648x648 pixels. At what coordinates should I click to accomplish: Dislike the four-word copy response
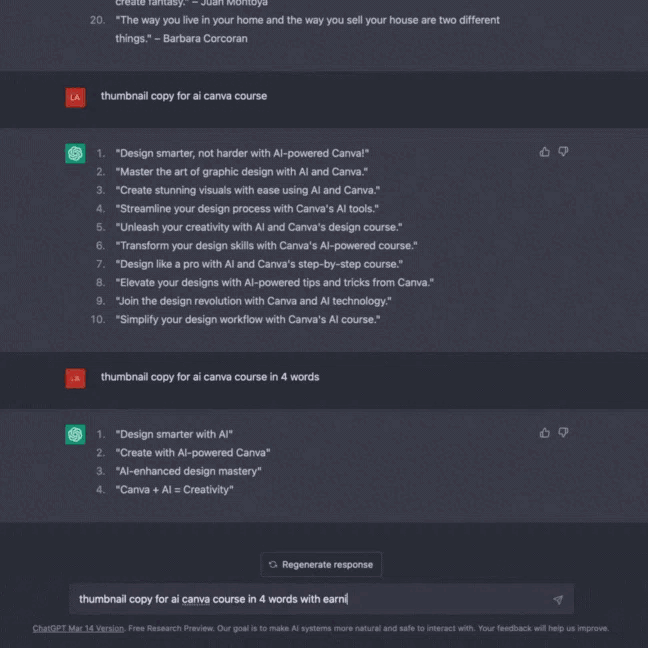(x=563, y=433)
